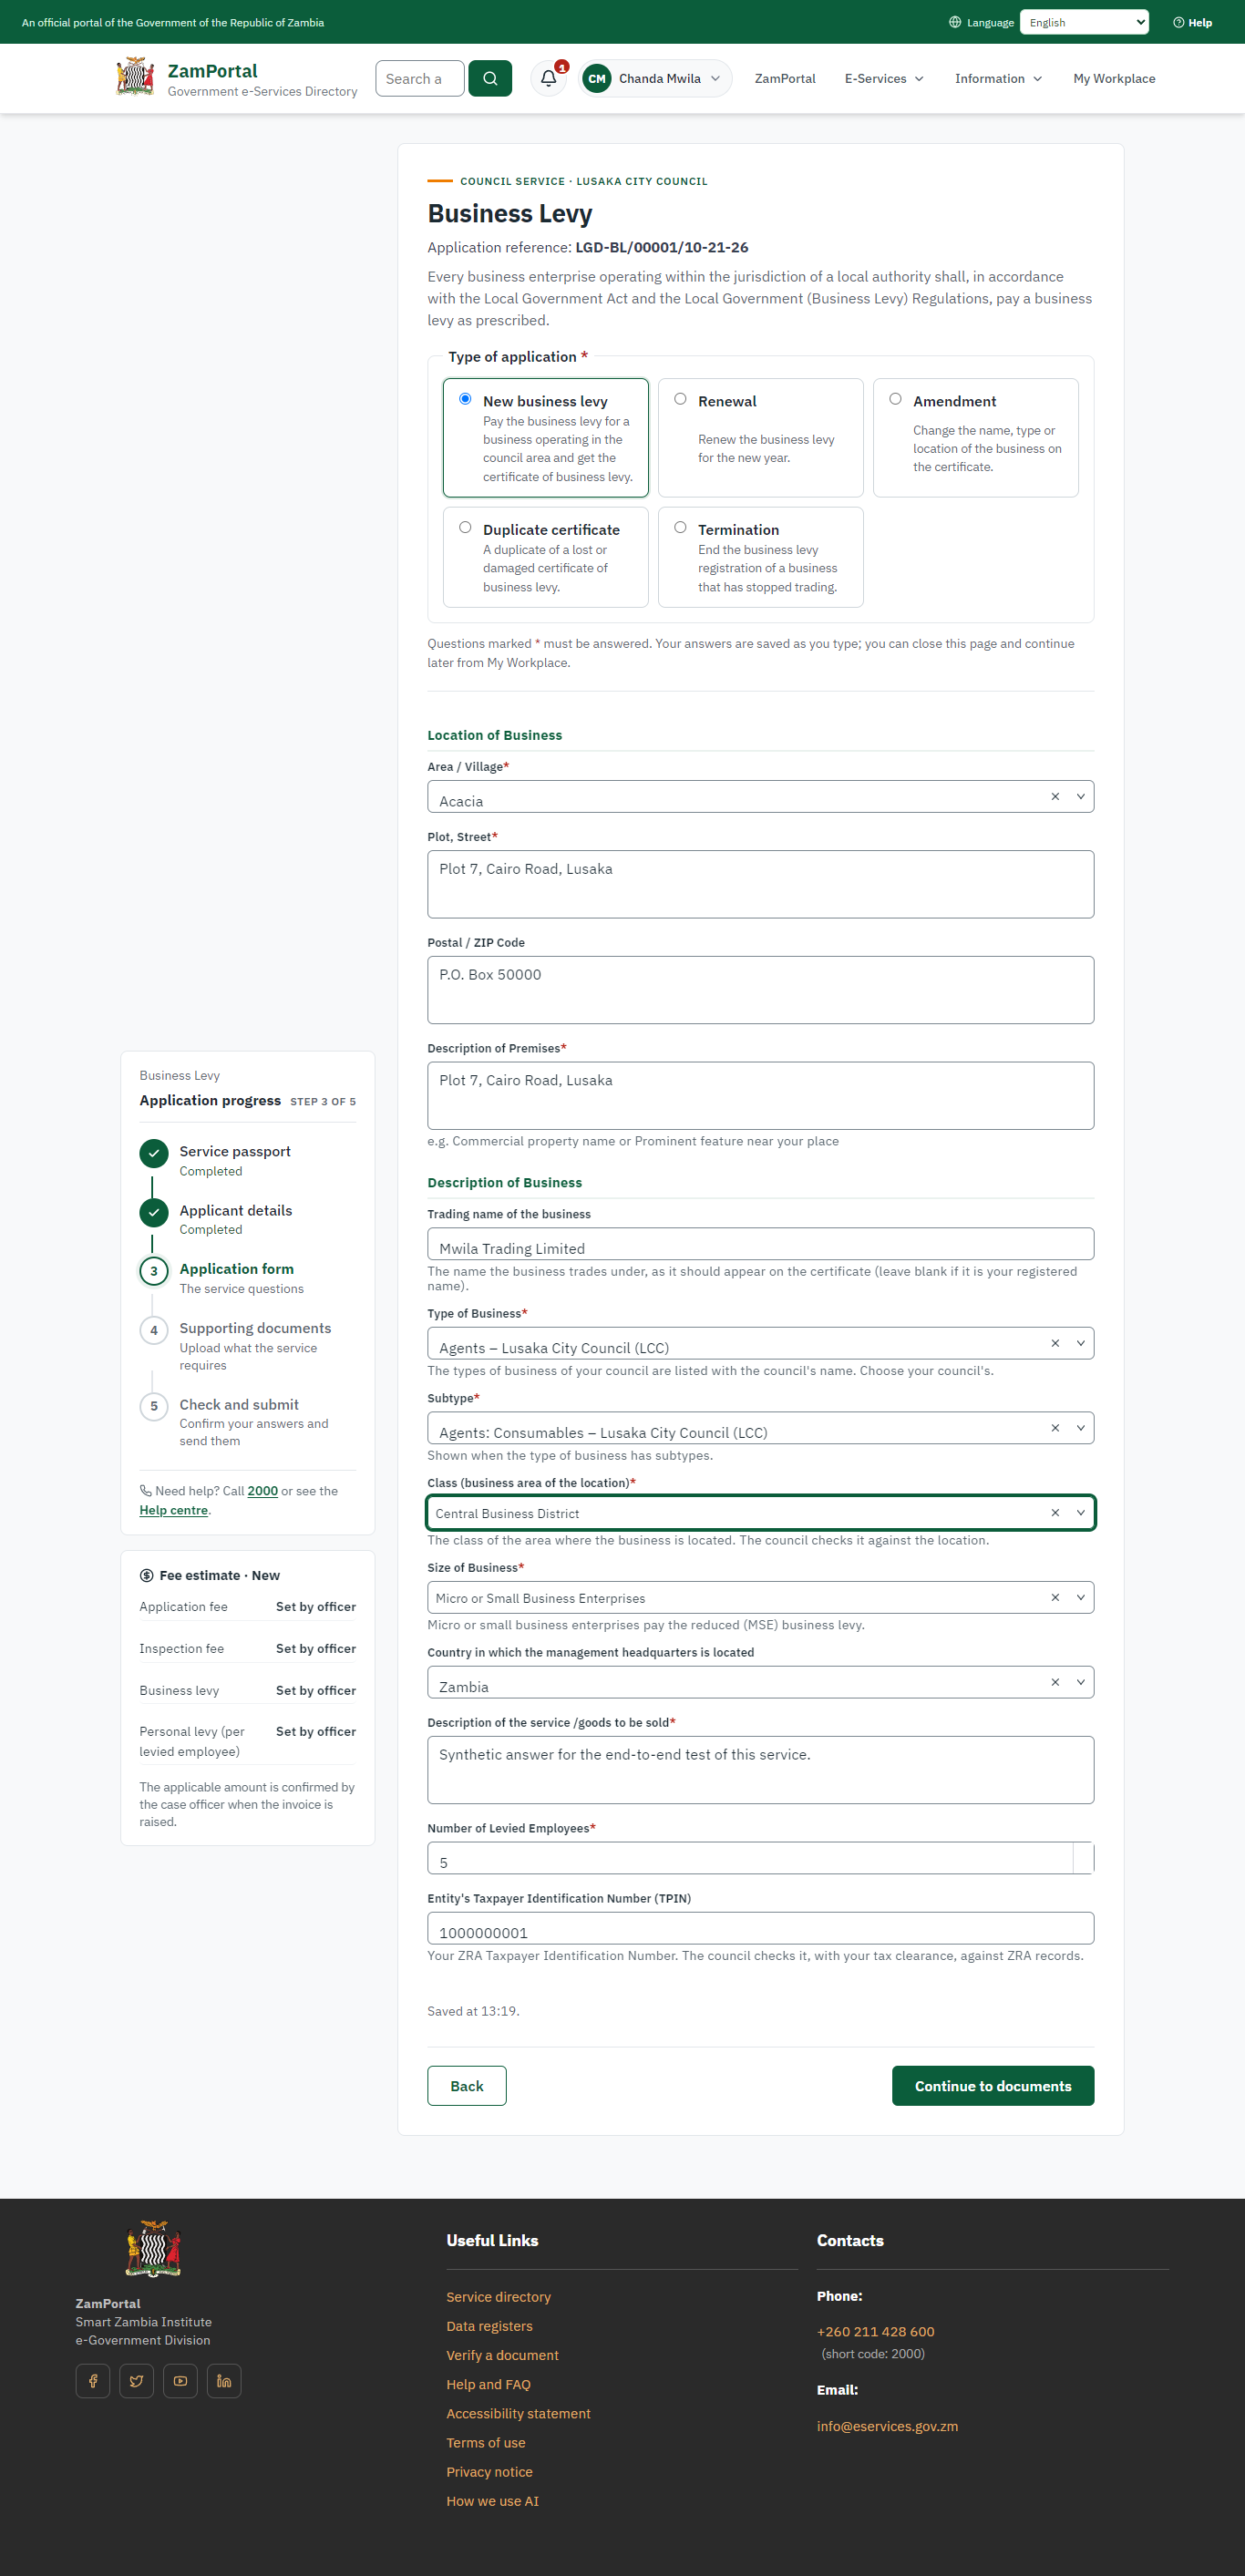Clear the Country headquarters selection

click(x=1055, y=1682)
